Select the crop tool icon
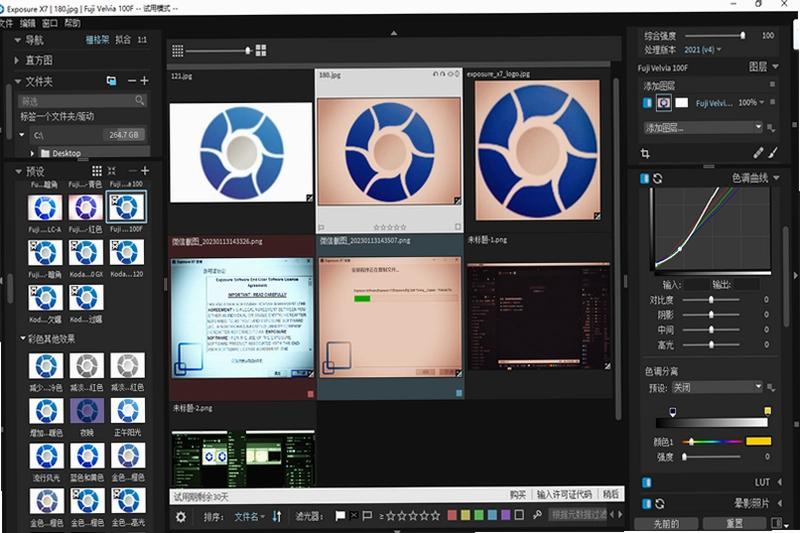This screenshot has height=533, width=800. coord(645,153)
